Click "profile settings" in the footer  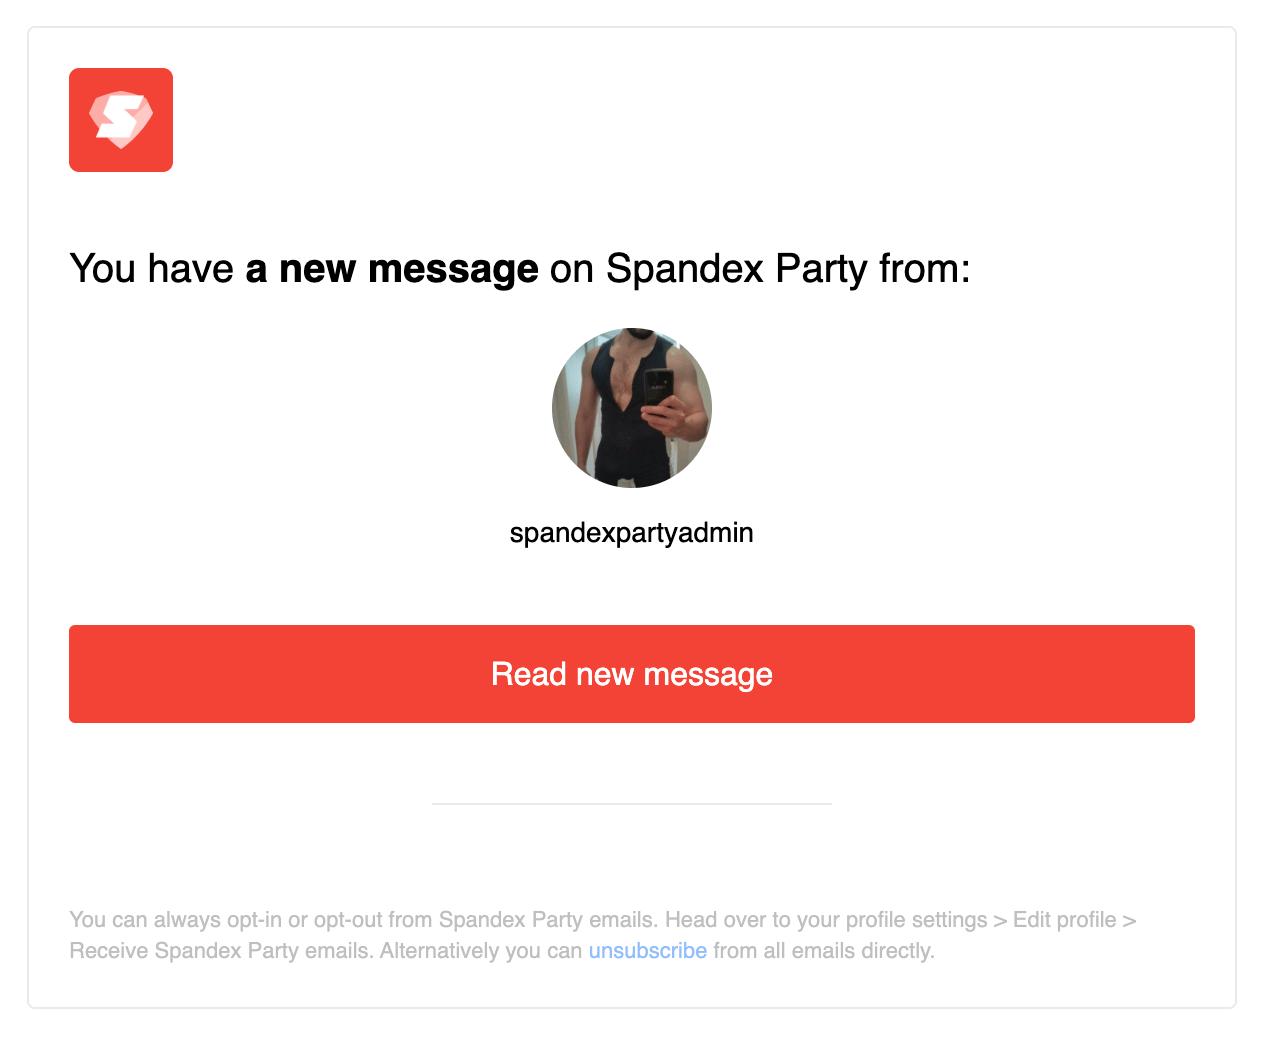click(x=916, y=920)
